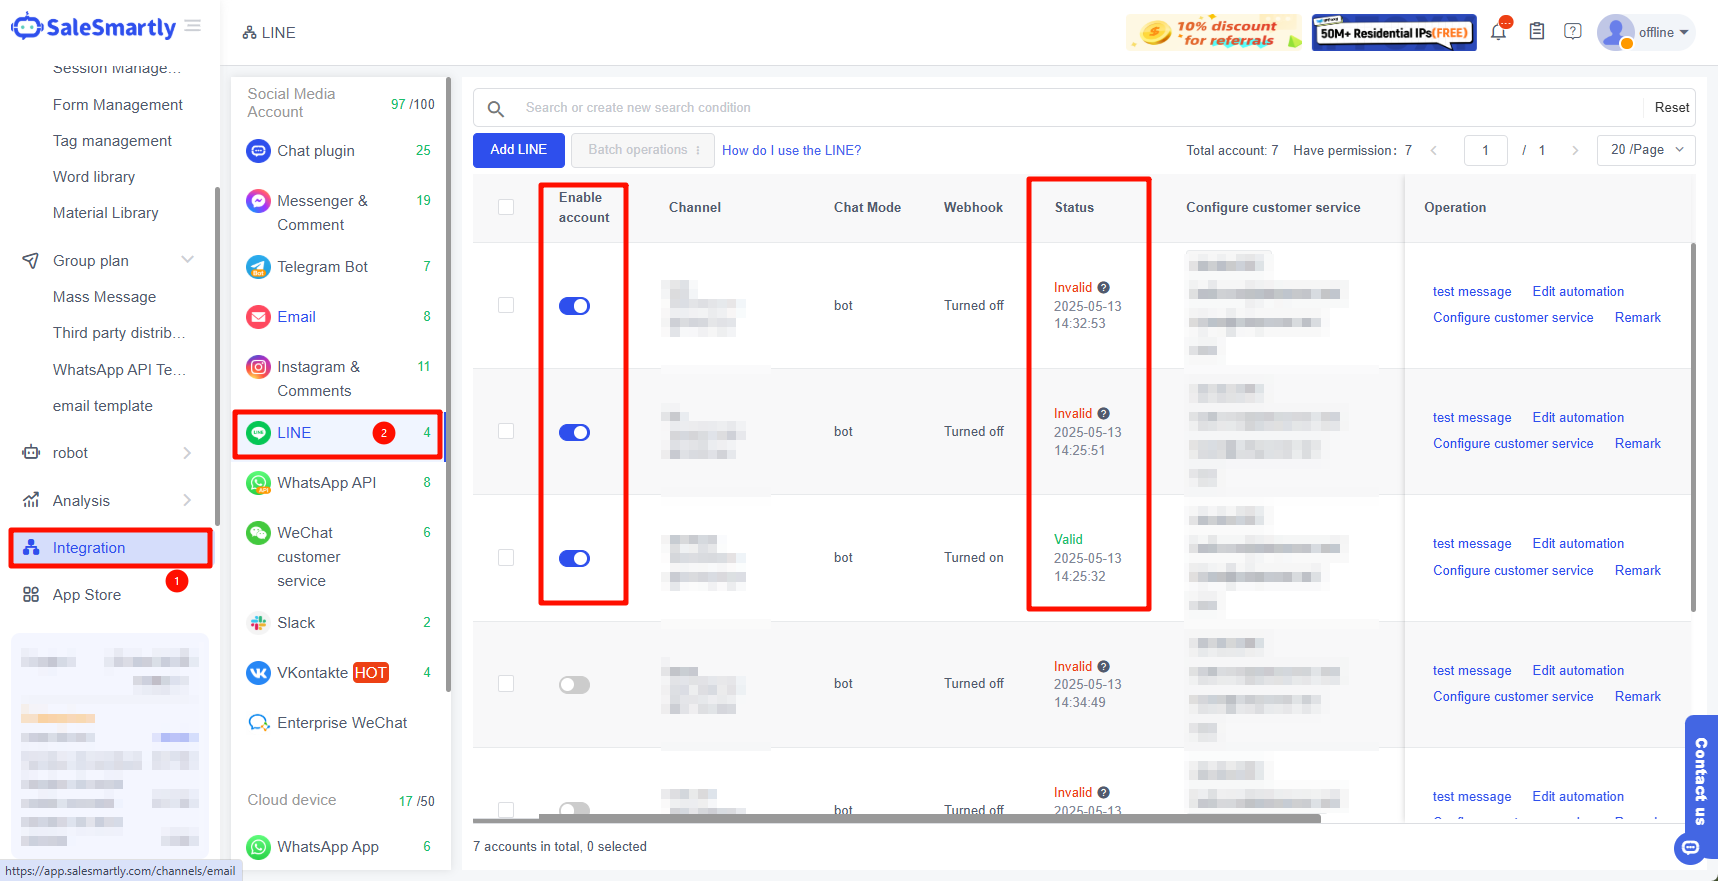The height and width of the screenshot is (881, 1718).
Task: Collapse the sidebar with the hamburger icon
Action: pyautogui.click(x=193, y=26)
